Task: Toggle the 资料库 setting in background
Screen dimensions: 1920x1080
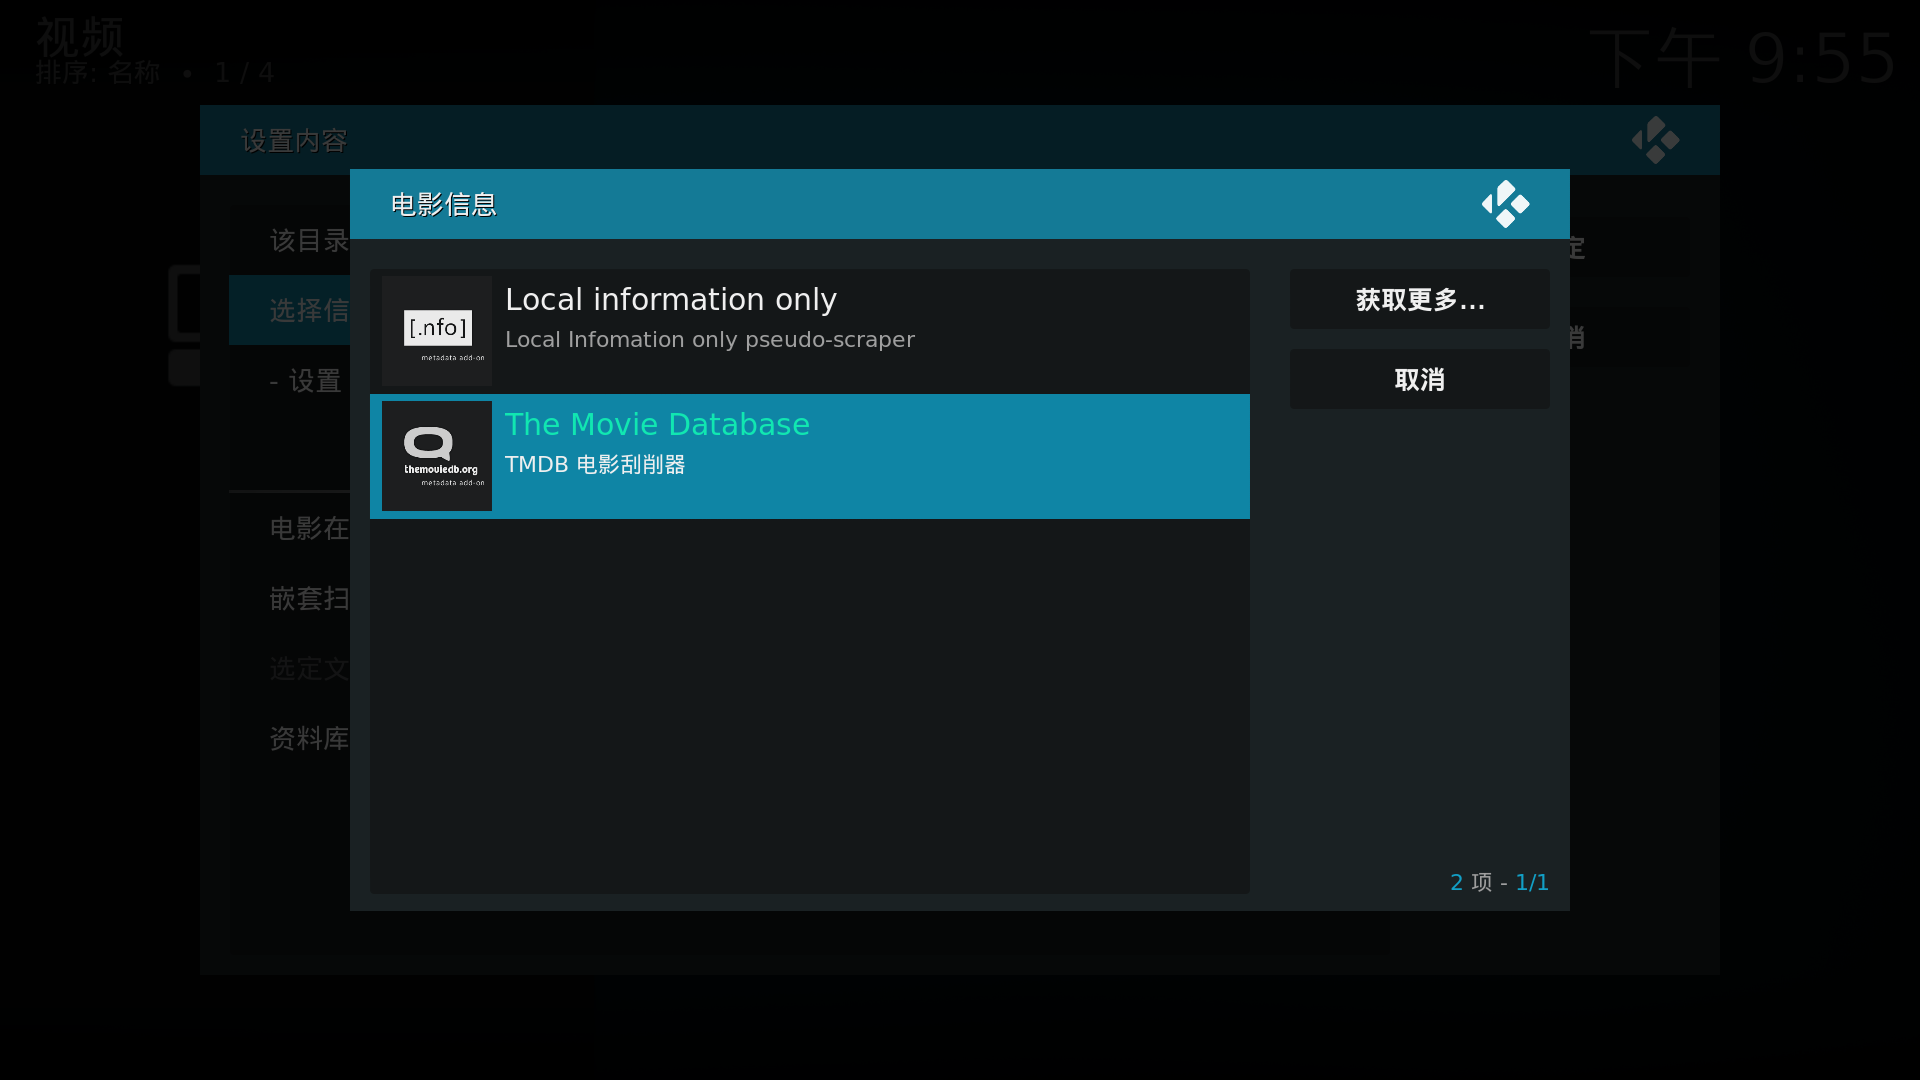Action: (309, 738)
